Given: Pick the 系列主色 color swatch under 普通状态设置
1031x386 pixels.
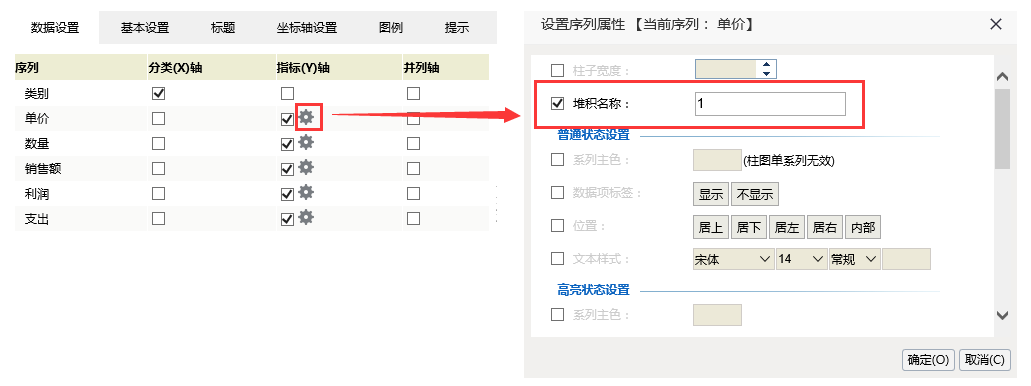Looking at the screenshot, I should pos(717,160).
